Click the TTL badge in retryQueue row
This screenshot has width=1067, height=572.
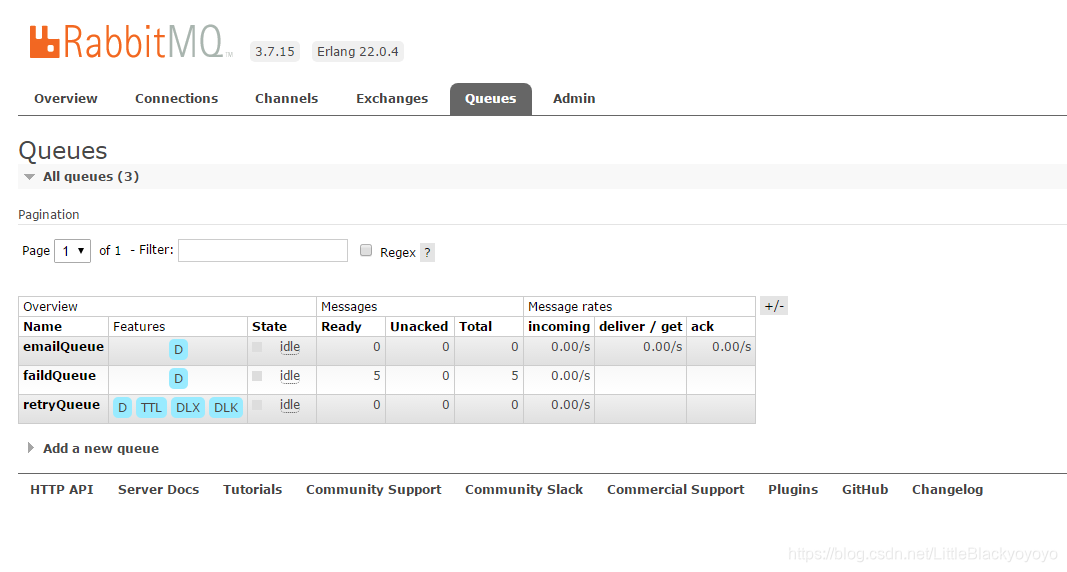tap(151, 408)
